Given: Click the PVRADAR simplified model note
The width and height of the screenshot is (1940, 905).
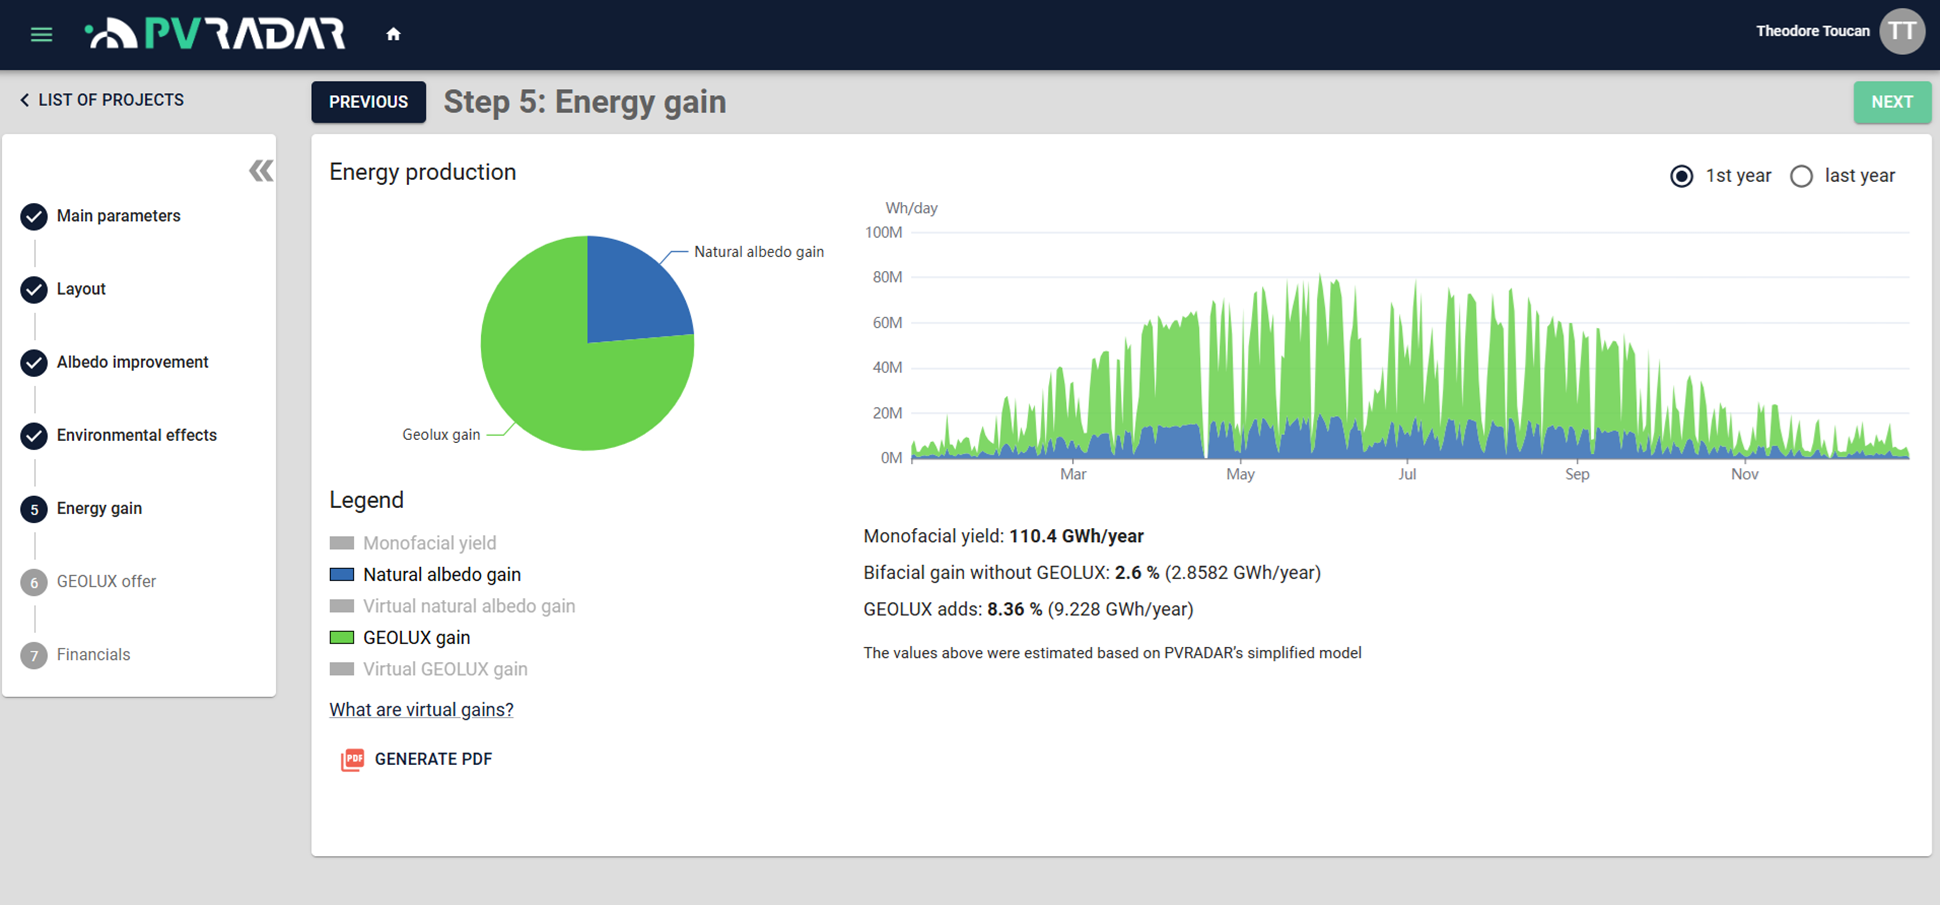Looking at the screenshot, I should click(x=1112, y=653).
